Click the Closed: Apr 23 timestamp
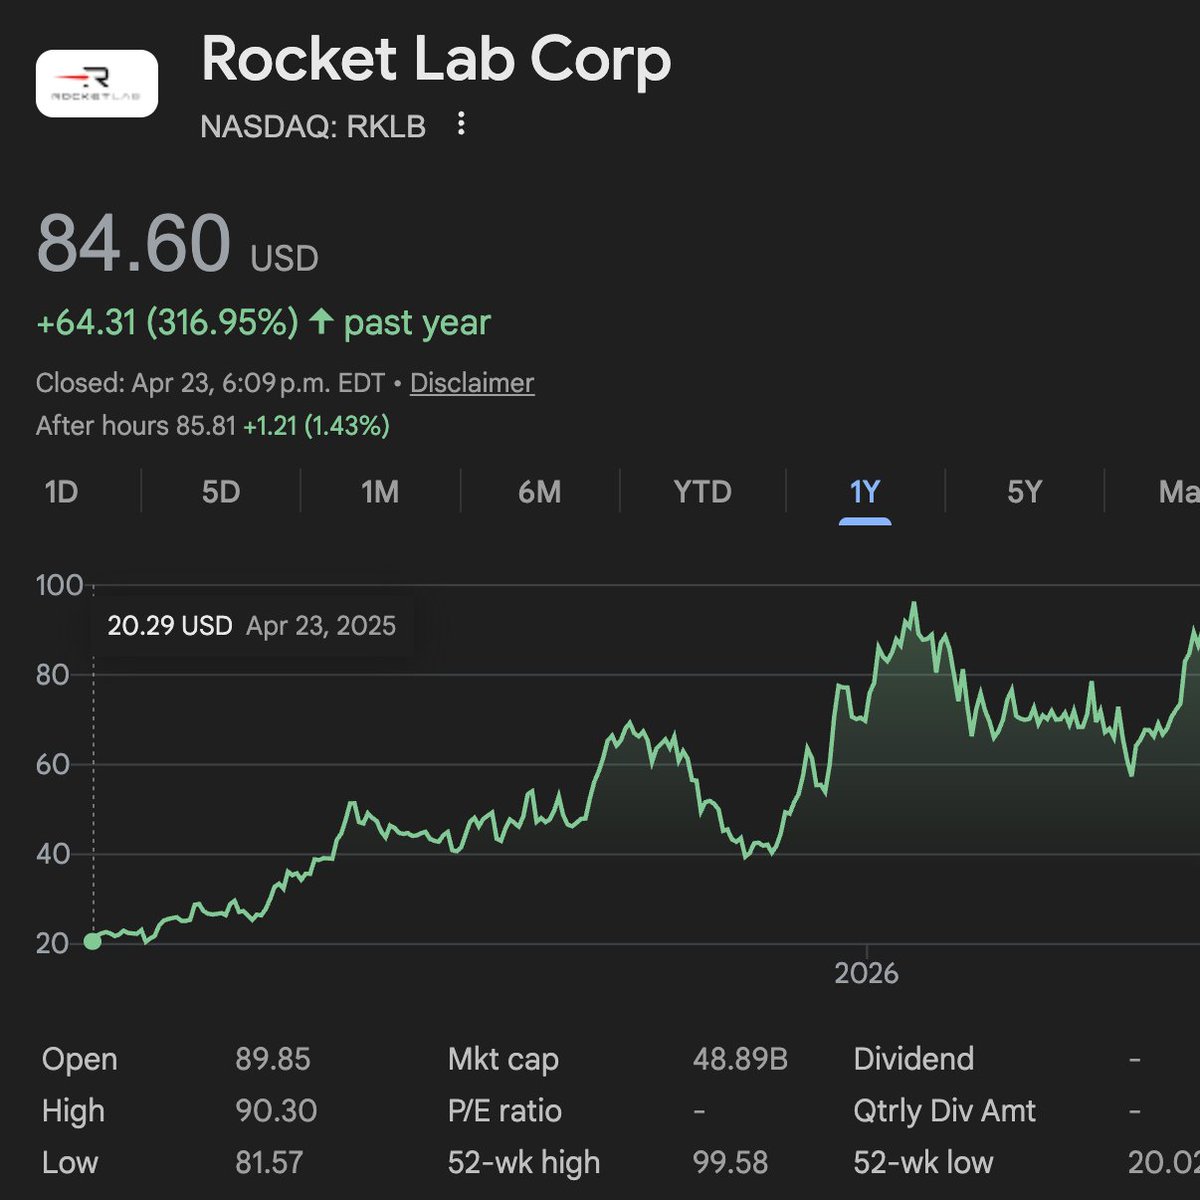This screenshot has height=1200, width=1200. [210, 383]
